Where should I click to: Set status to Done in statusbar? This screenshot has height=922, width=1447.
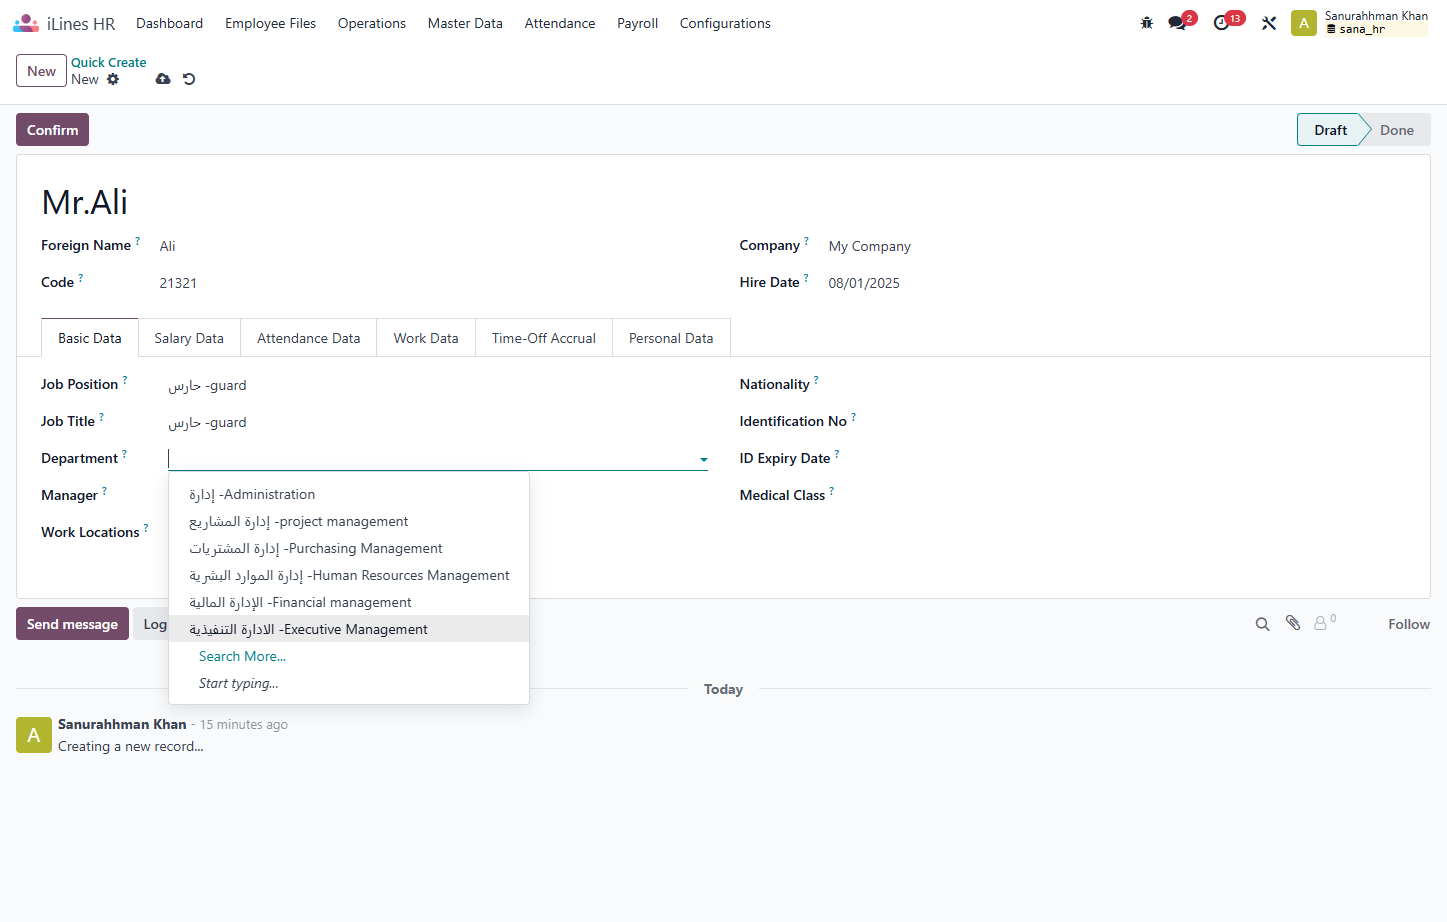pos(1396,130)
